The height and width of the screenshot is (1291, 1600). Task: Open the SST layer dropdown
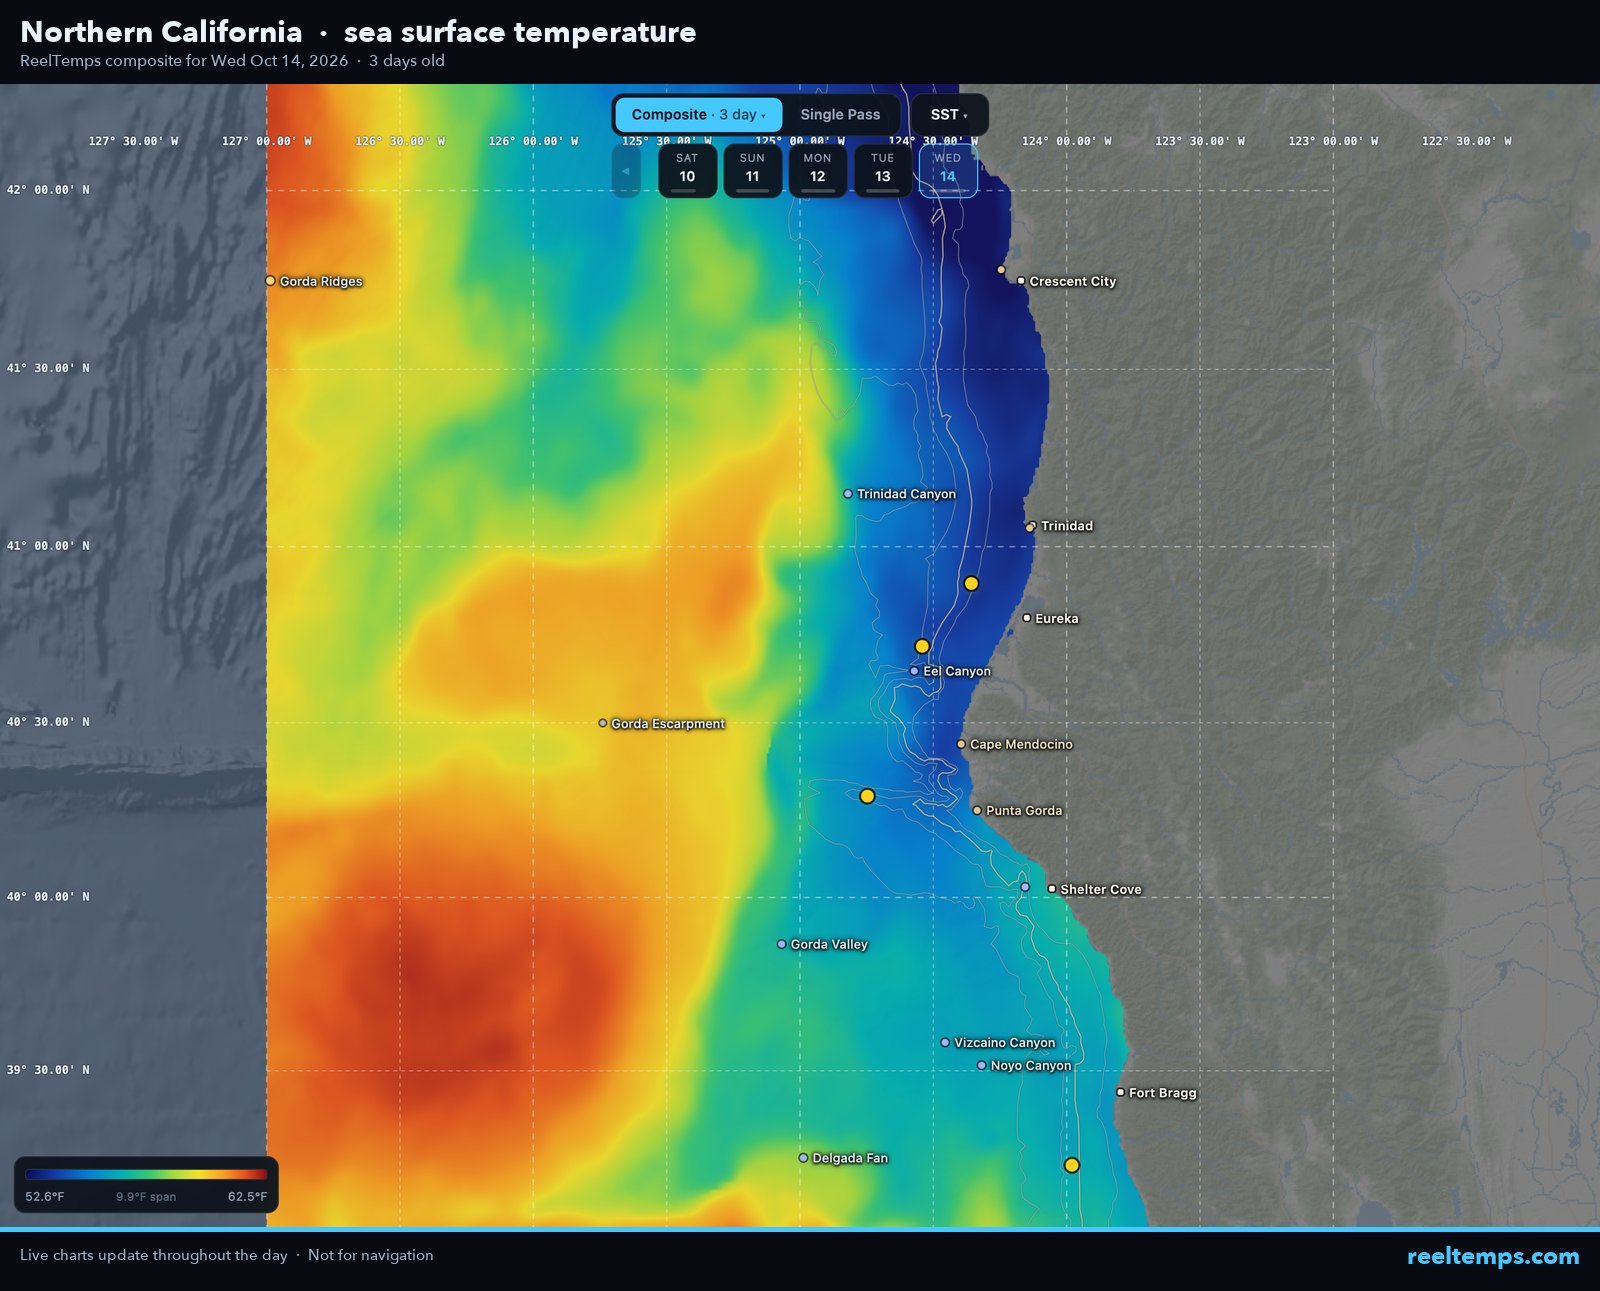click(949, 115)
